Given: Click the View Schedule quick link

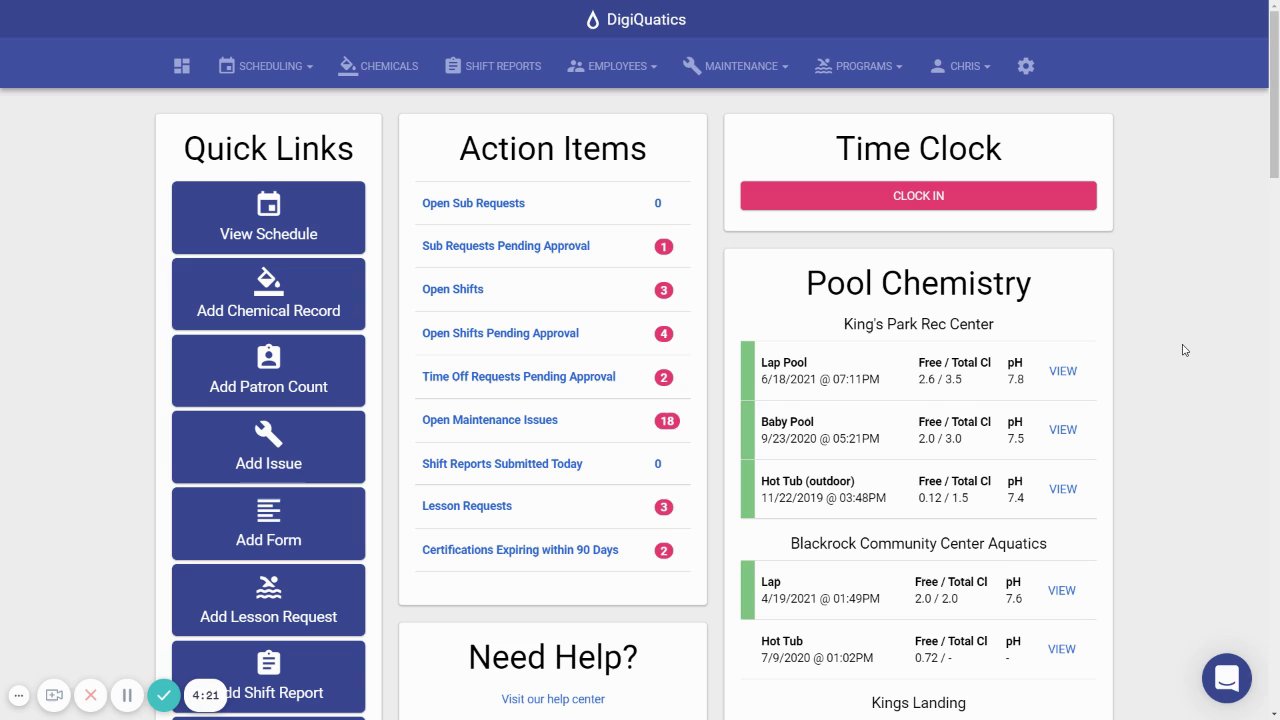Looking at the screenshot, I should point(268,217).
